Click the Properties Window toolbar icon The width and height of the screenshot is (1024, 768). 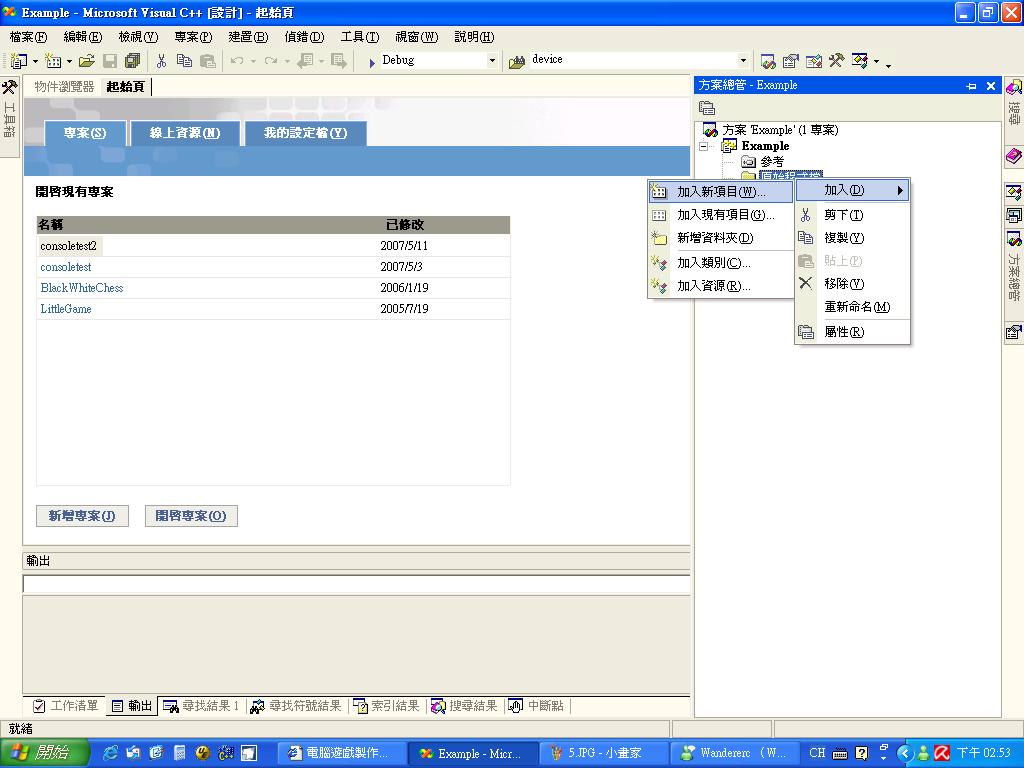[x=791, y=61]
